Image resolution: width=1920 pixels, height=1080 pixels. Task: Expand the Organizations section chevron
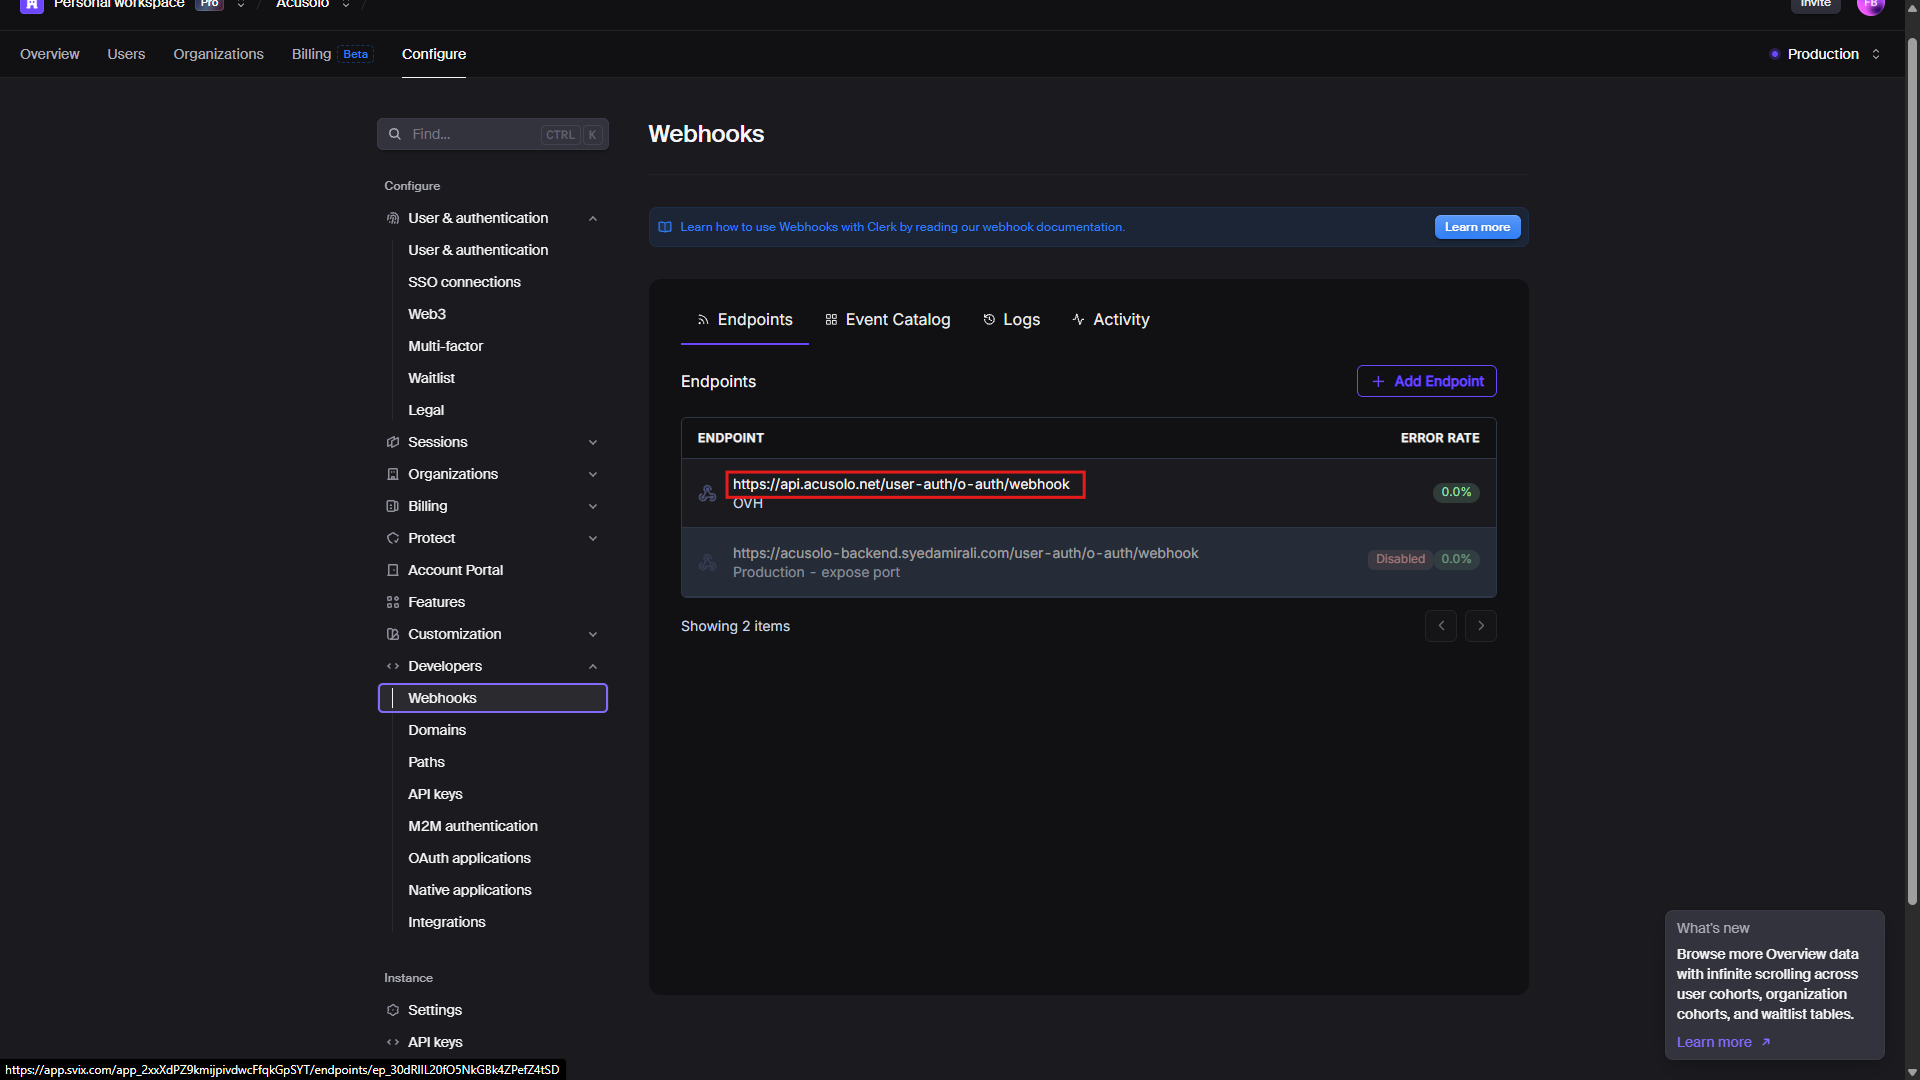click(x=593, y=474)
